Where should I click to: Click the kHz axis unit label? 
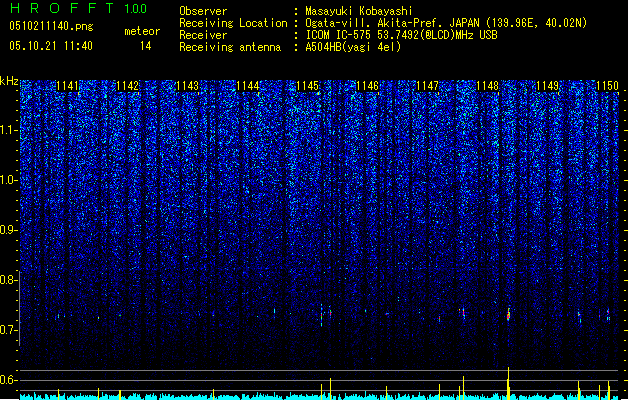(x=9, y=81)
